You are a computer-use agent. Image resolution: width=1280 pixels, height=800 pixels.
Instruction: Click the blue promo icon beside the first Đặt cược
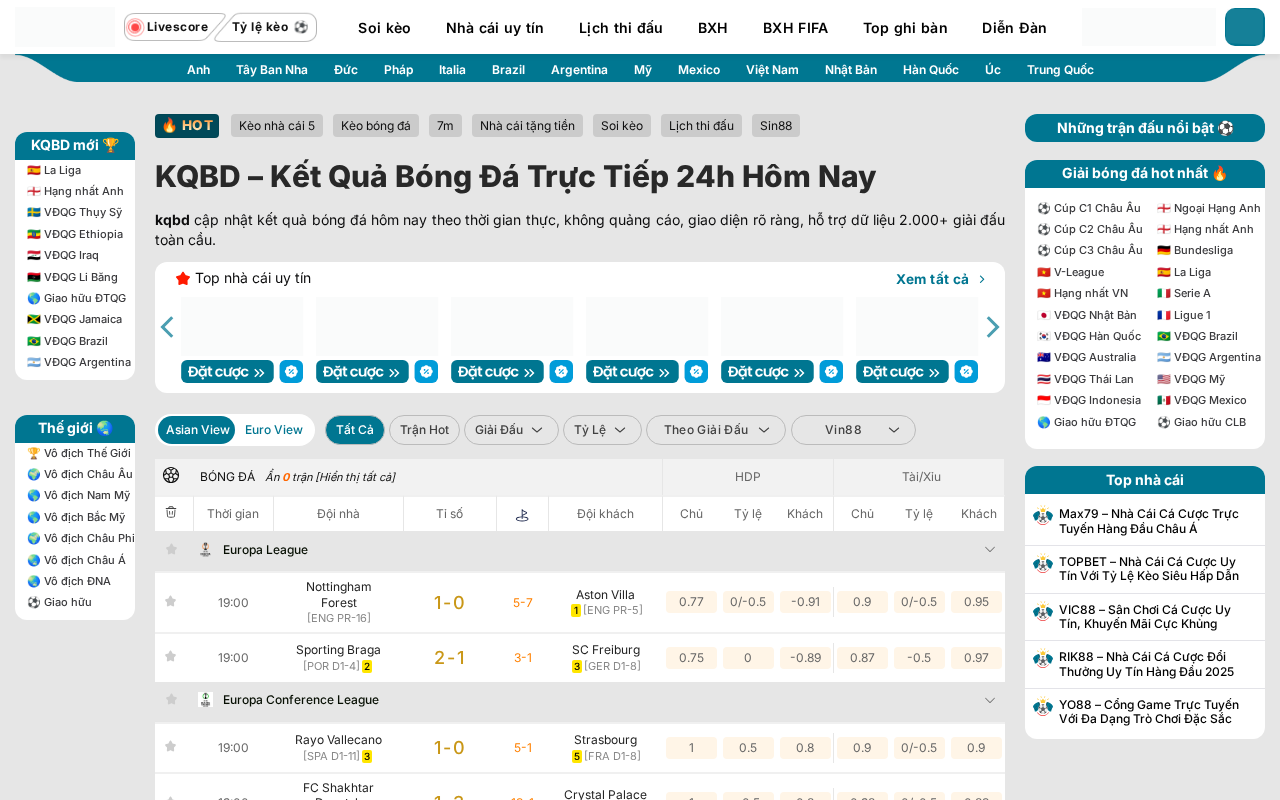pos(291,371)
